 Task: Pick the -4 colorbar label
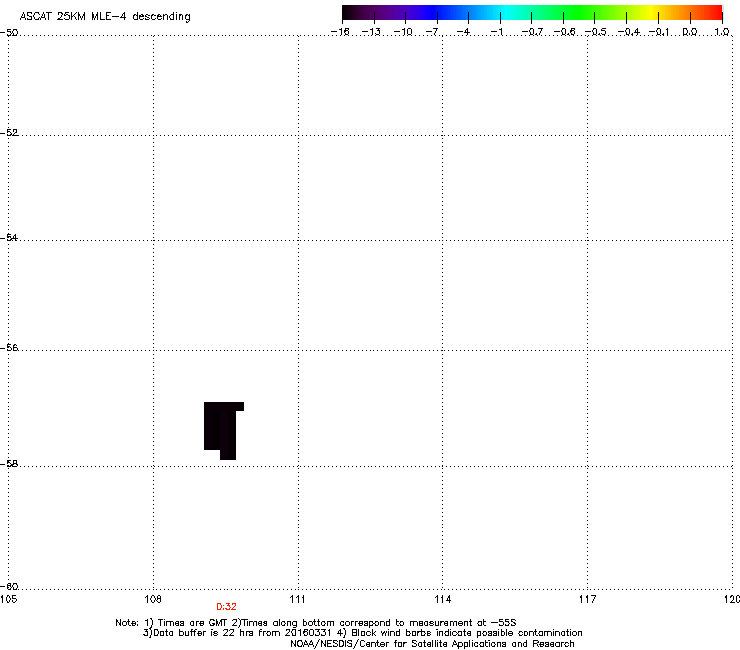[x=463, y=32]
